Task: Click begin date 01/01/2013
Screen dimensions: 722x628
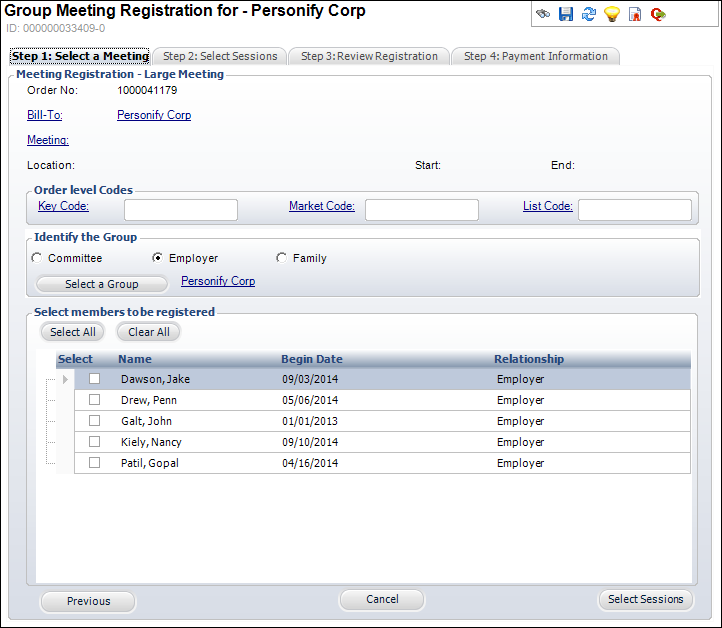Action: 310,421
